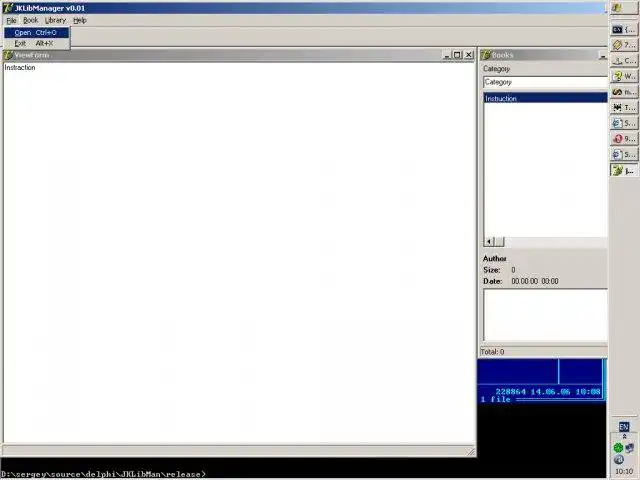Click the JKLibManager title bar icon
This screenshot has height=480, width=640.
[7, 8]
